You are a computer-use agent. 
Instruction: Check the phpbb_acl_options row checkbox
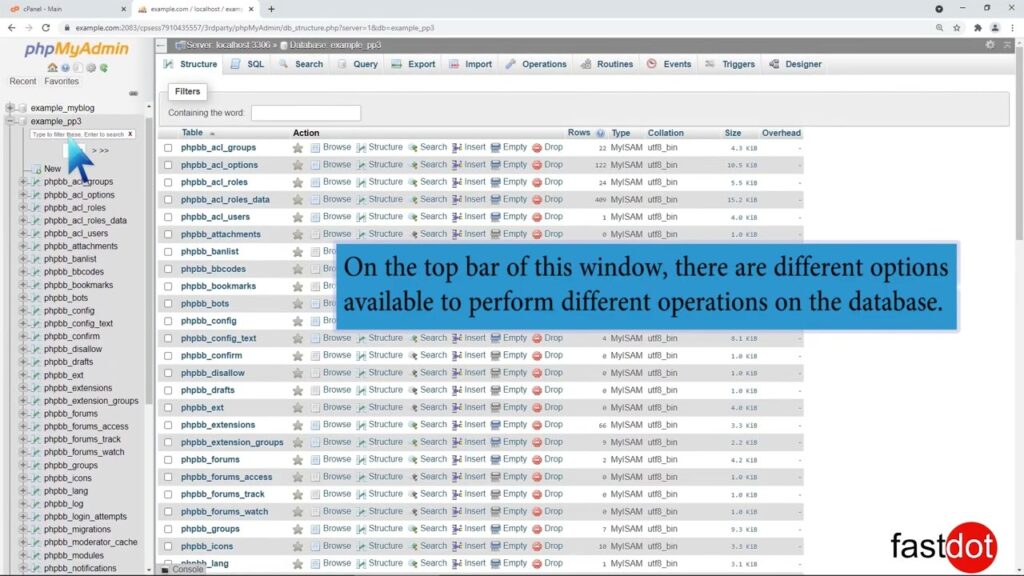168,165
